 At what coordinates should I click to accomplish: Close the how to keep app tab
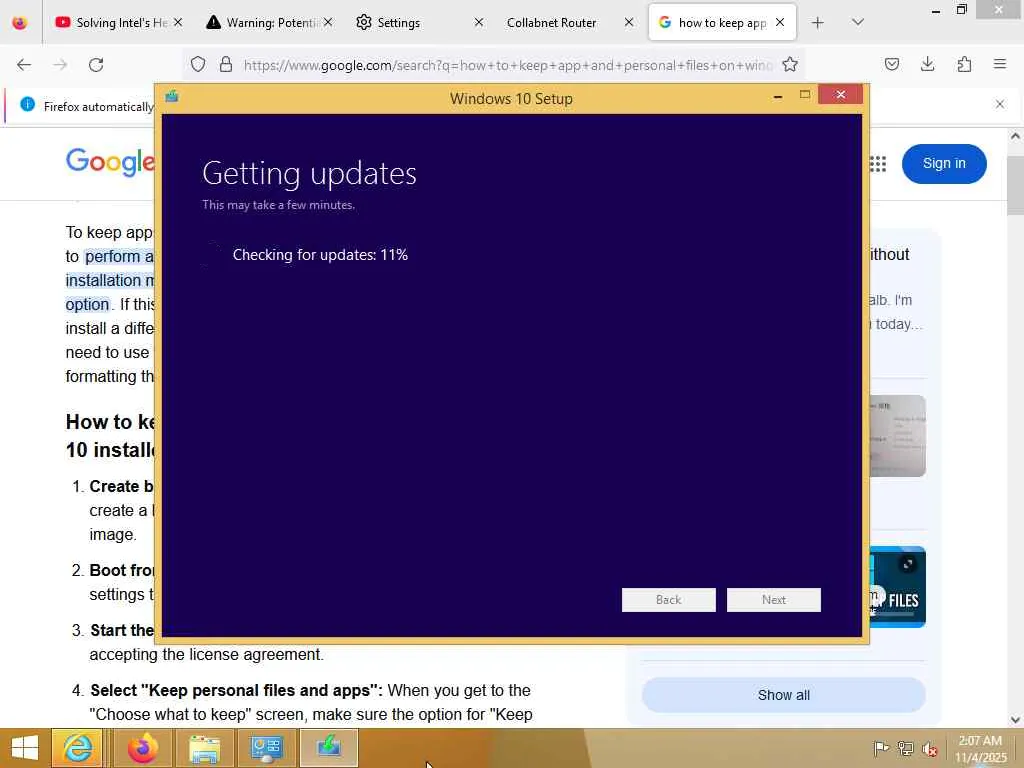tap(780, 22)
